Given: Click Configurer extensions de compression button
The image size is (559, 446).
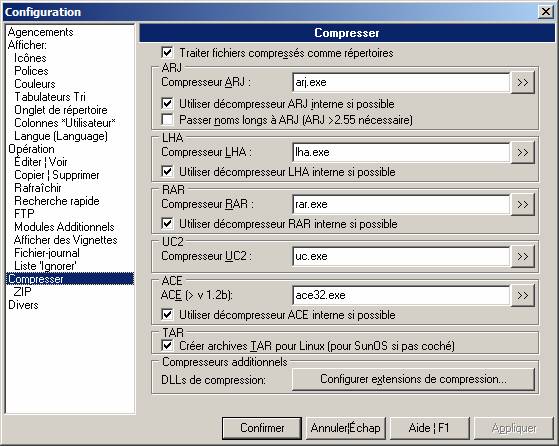Looking at the screenshot, I should [413, 379].
